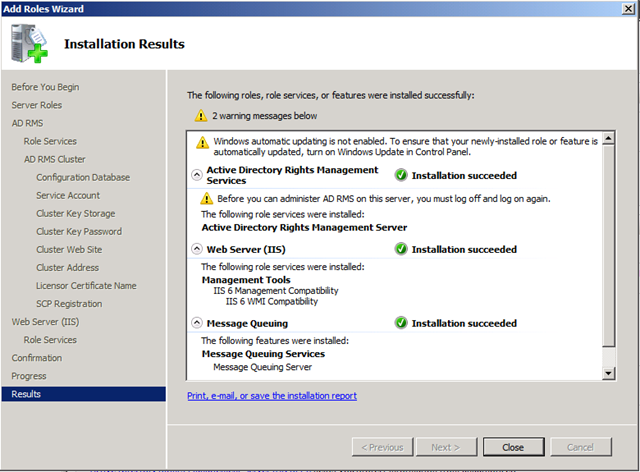Screen dimensions: 640x472
Task: Click warning icon beside '2 warning messages below'
Action: [200, 116]
